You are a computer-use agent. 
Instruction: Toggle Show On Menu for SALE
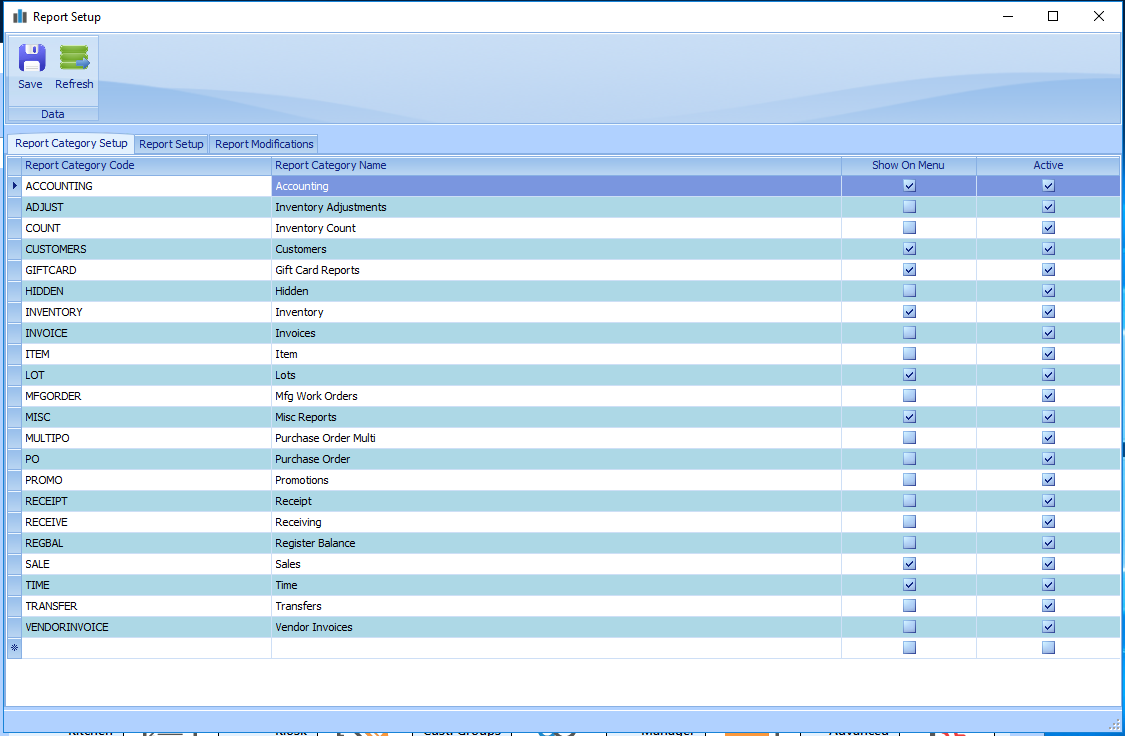coord(909,564)
